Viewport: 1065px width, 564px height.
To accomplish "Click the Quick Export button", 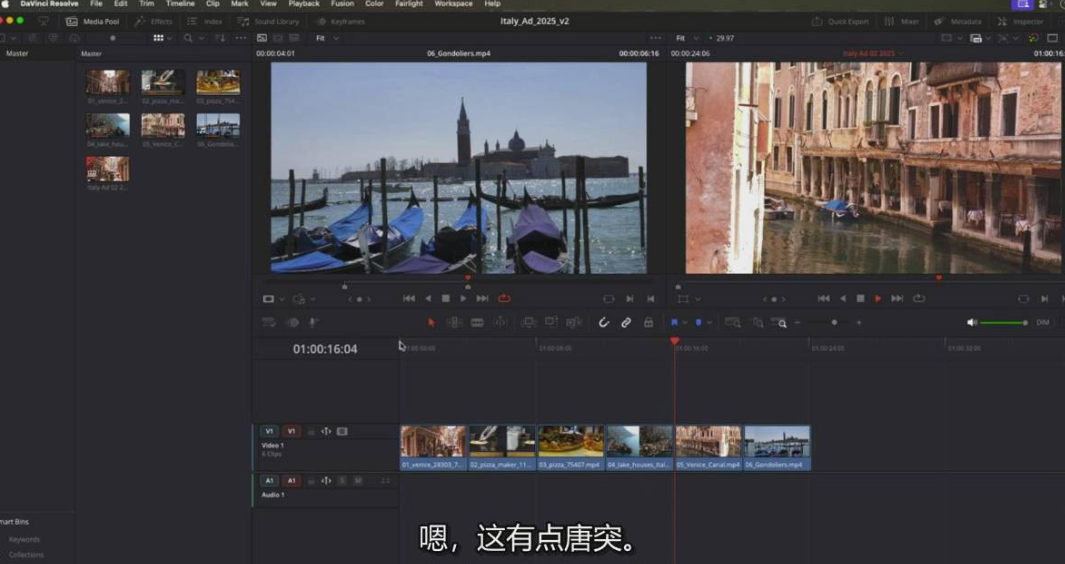I will pos(840,21).
